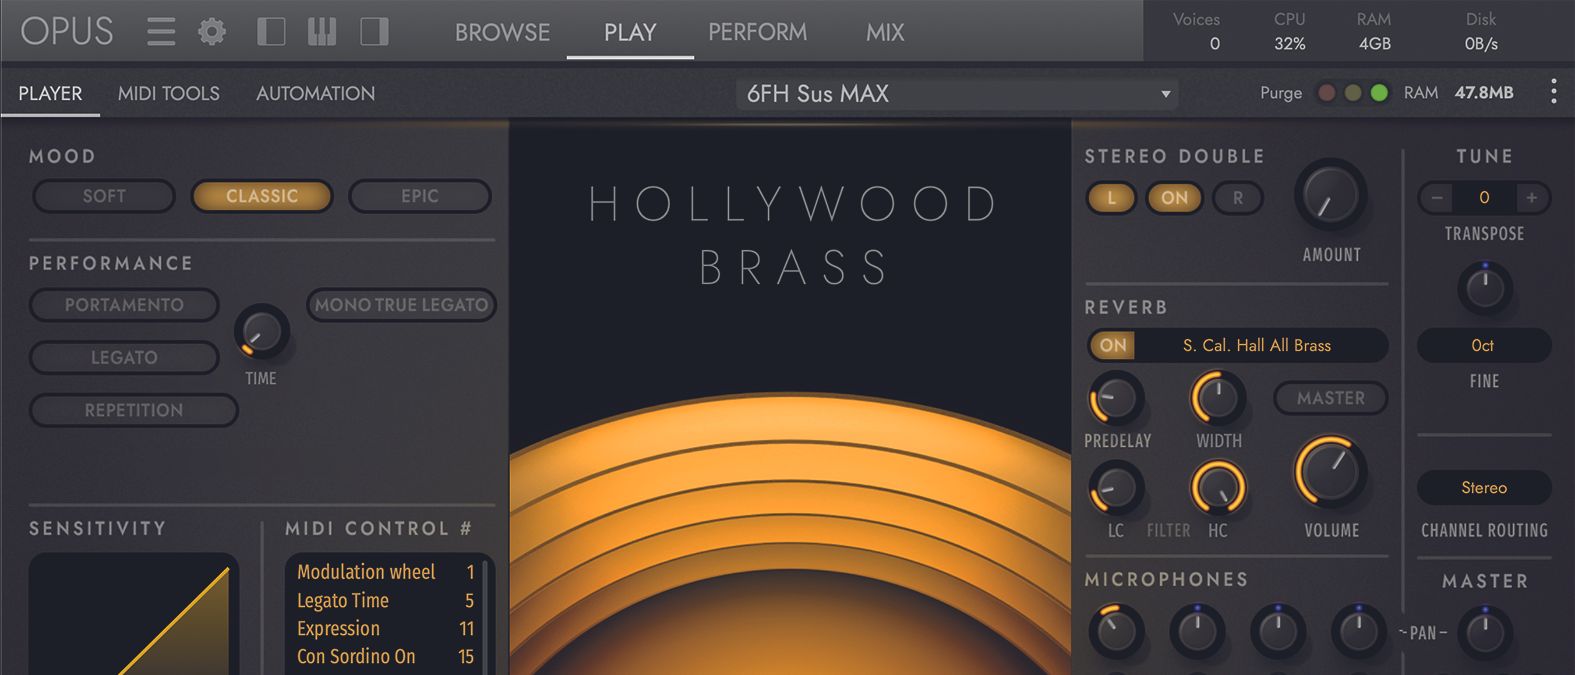Click the Voices 0 readout
This screenshot has height=675, width=1575.
pos(1196,32)
